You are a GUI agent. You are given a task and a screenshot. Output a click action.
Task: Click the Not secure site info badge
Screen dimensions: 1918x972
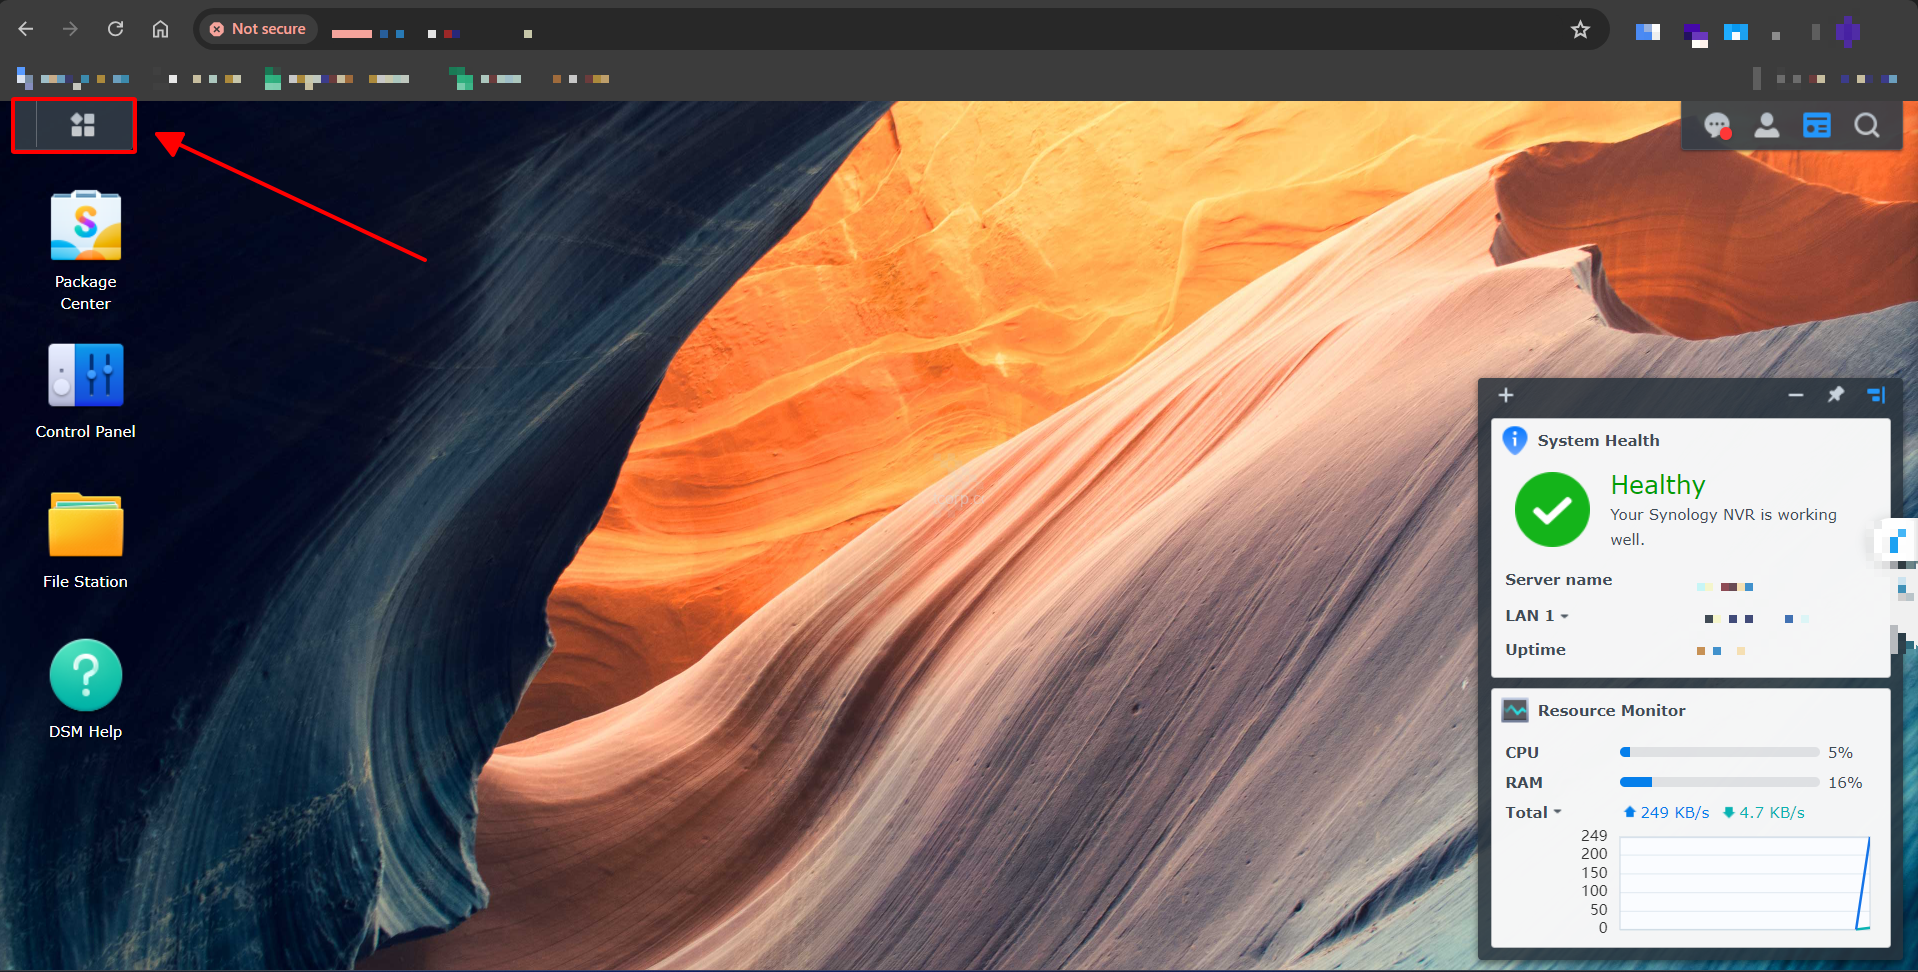coord(258,30)
